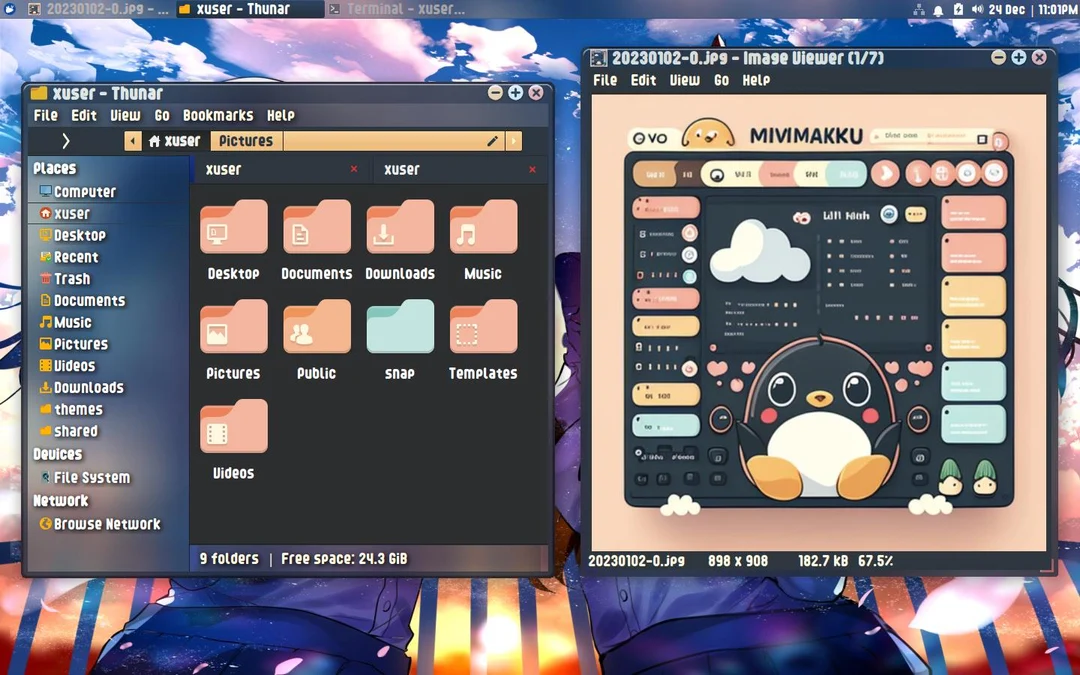Click the notification bell in the system tray
1080x675 pixels.
pos(938,9)
